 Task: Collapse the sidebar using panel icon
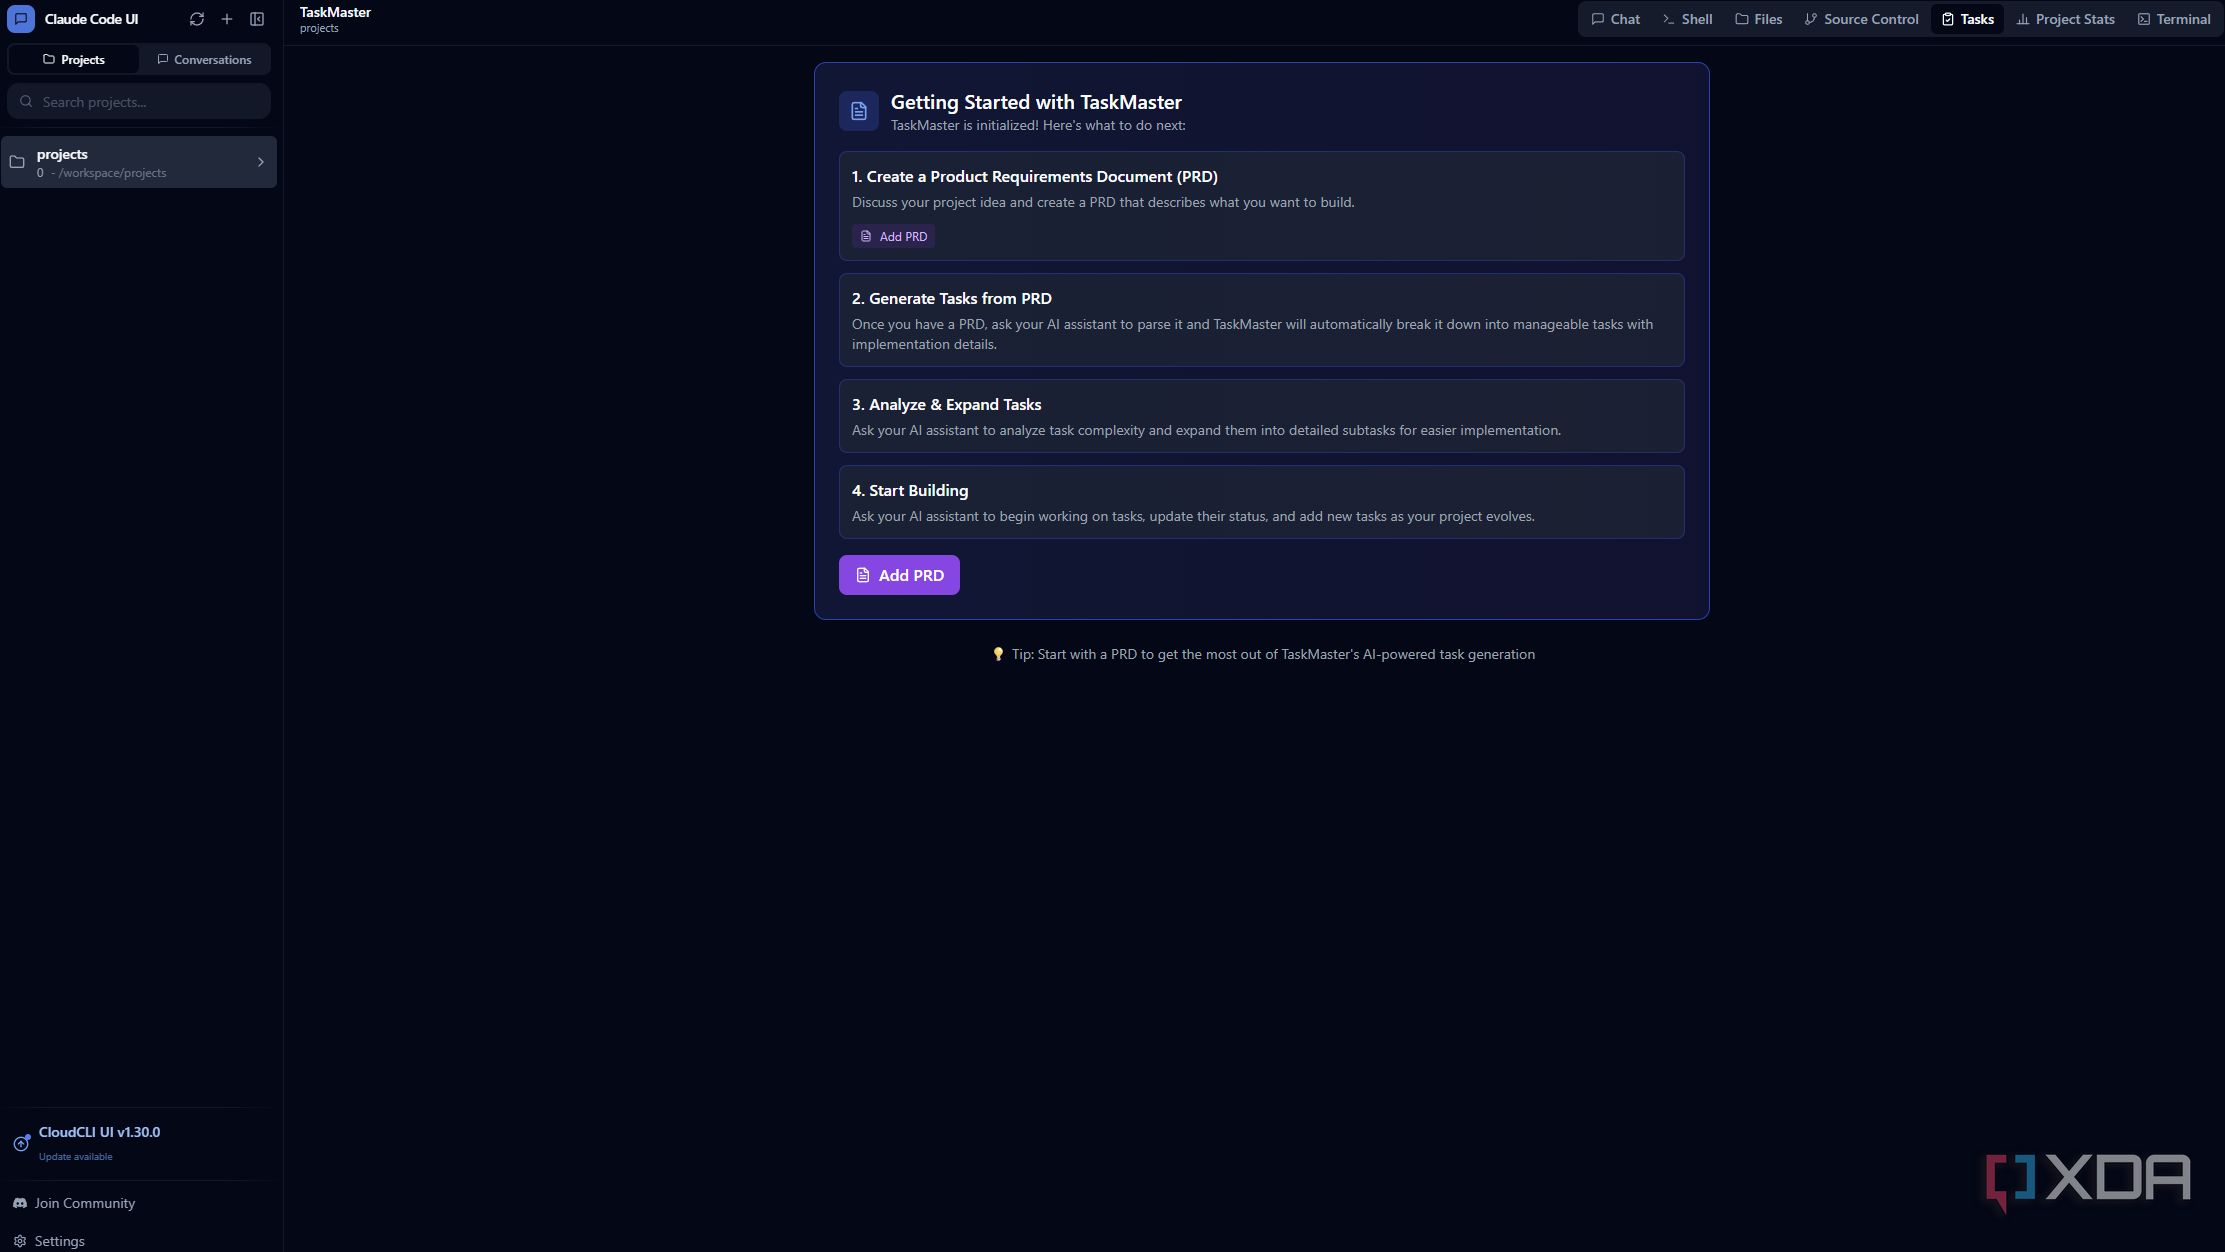click(257, 19)
